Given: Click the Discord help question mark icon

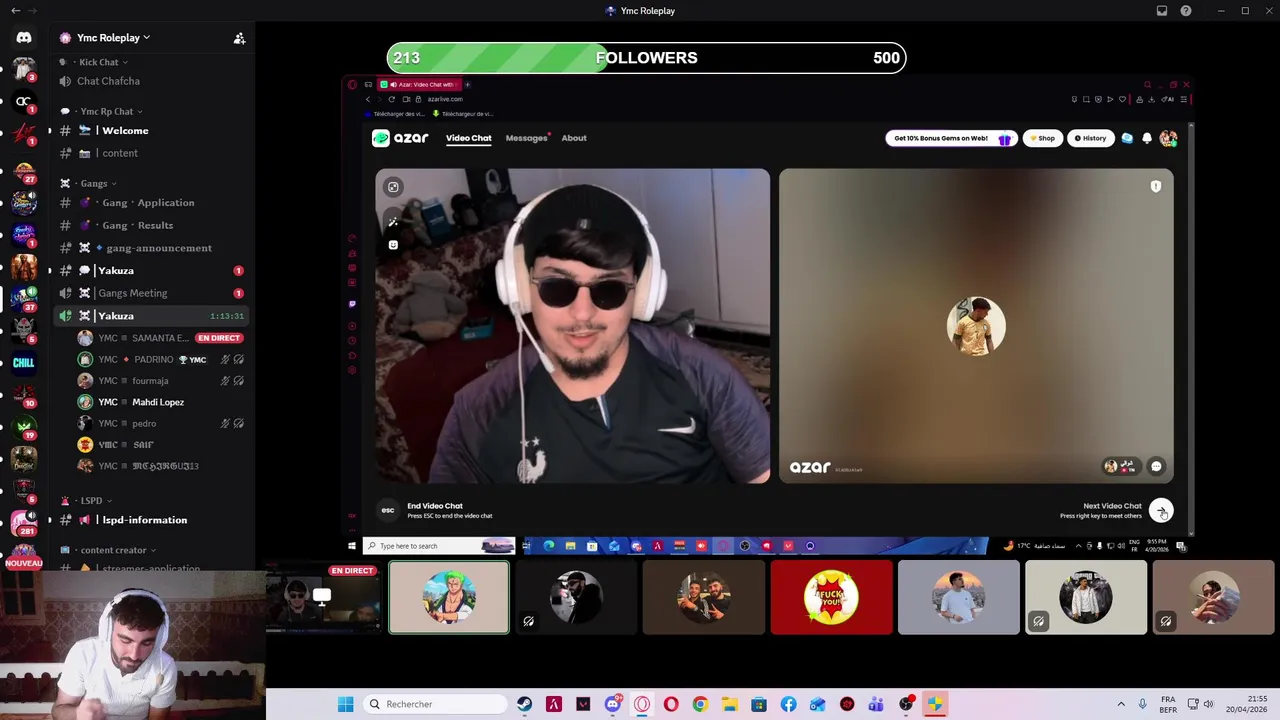Looking at the screenshot, I should [x=1186, y=11].
